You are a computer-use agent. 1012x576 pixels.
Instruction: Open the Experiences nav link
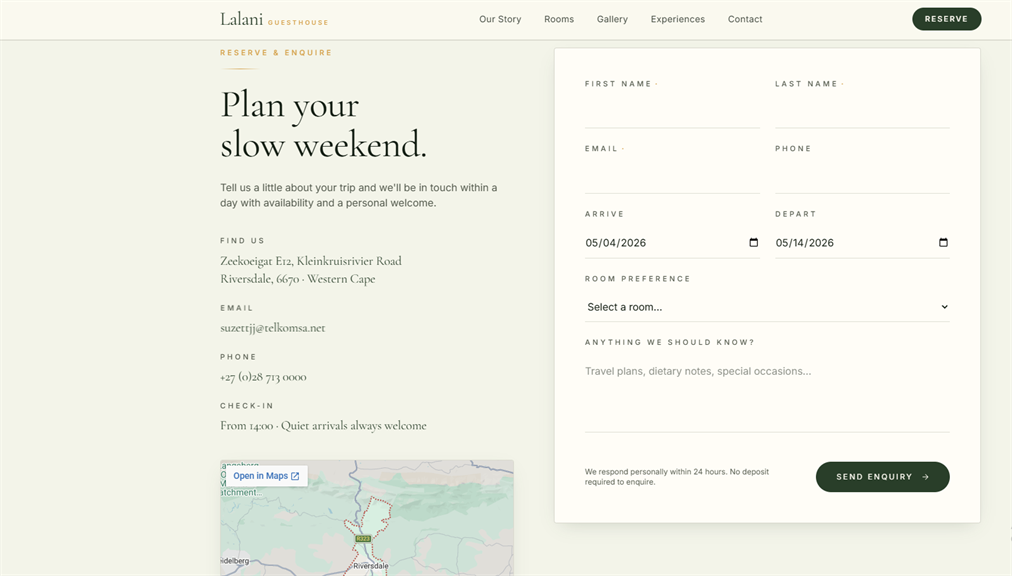[x=678, y=19]
